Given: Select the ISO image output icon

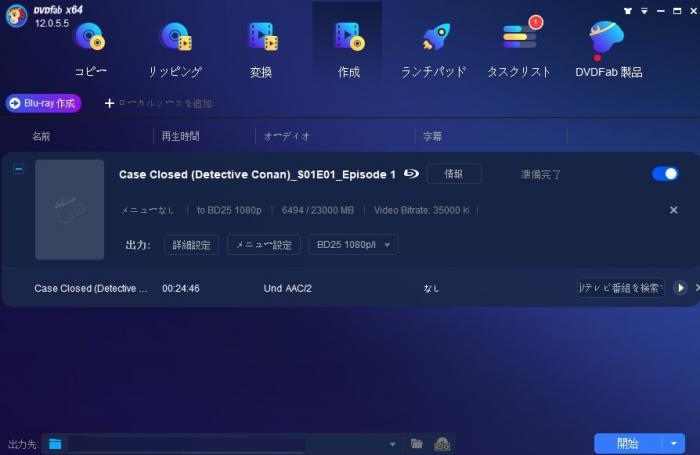Looking at the screenshot, I should tap(442, 444).
